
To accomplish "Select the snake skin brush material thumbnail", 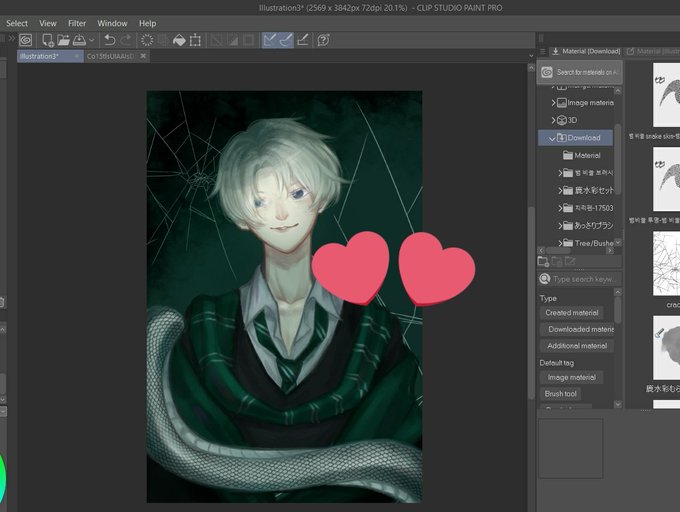I will (x=666, y=95).
